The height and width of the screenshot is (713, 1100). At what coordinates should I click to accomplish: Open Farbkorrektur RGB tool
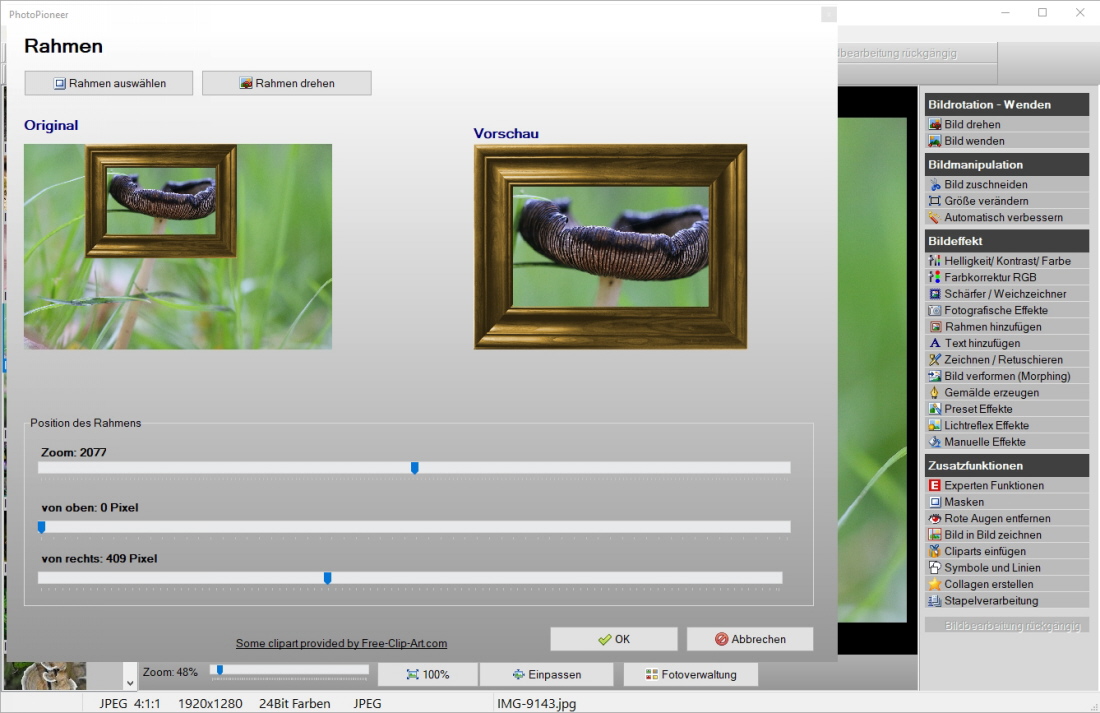coord(990,277)
